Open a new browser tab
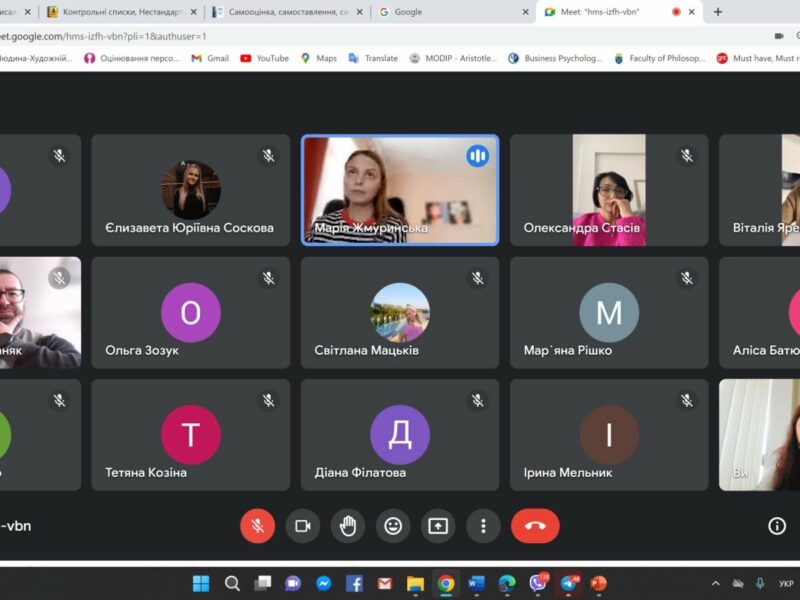Screen dimensions: 800x600 pyautogui.click(x=717, y=12)
